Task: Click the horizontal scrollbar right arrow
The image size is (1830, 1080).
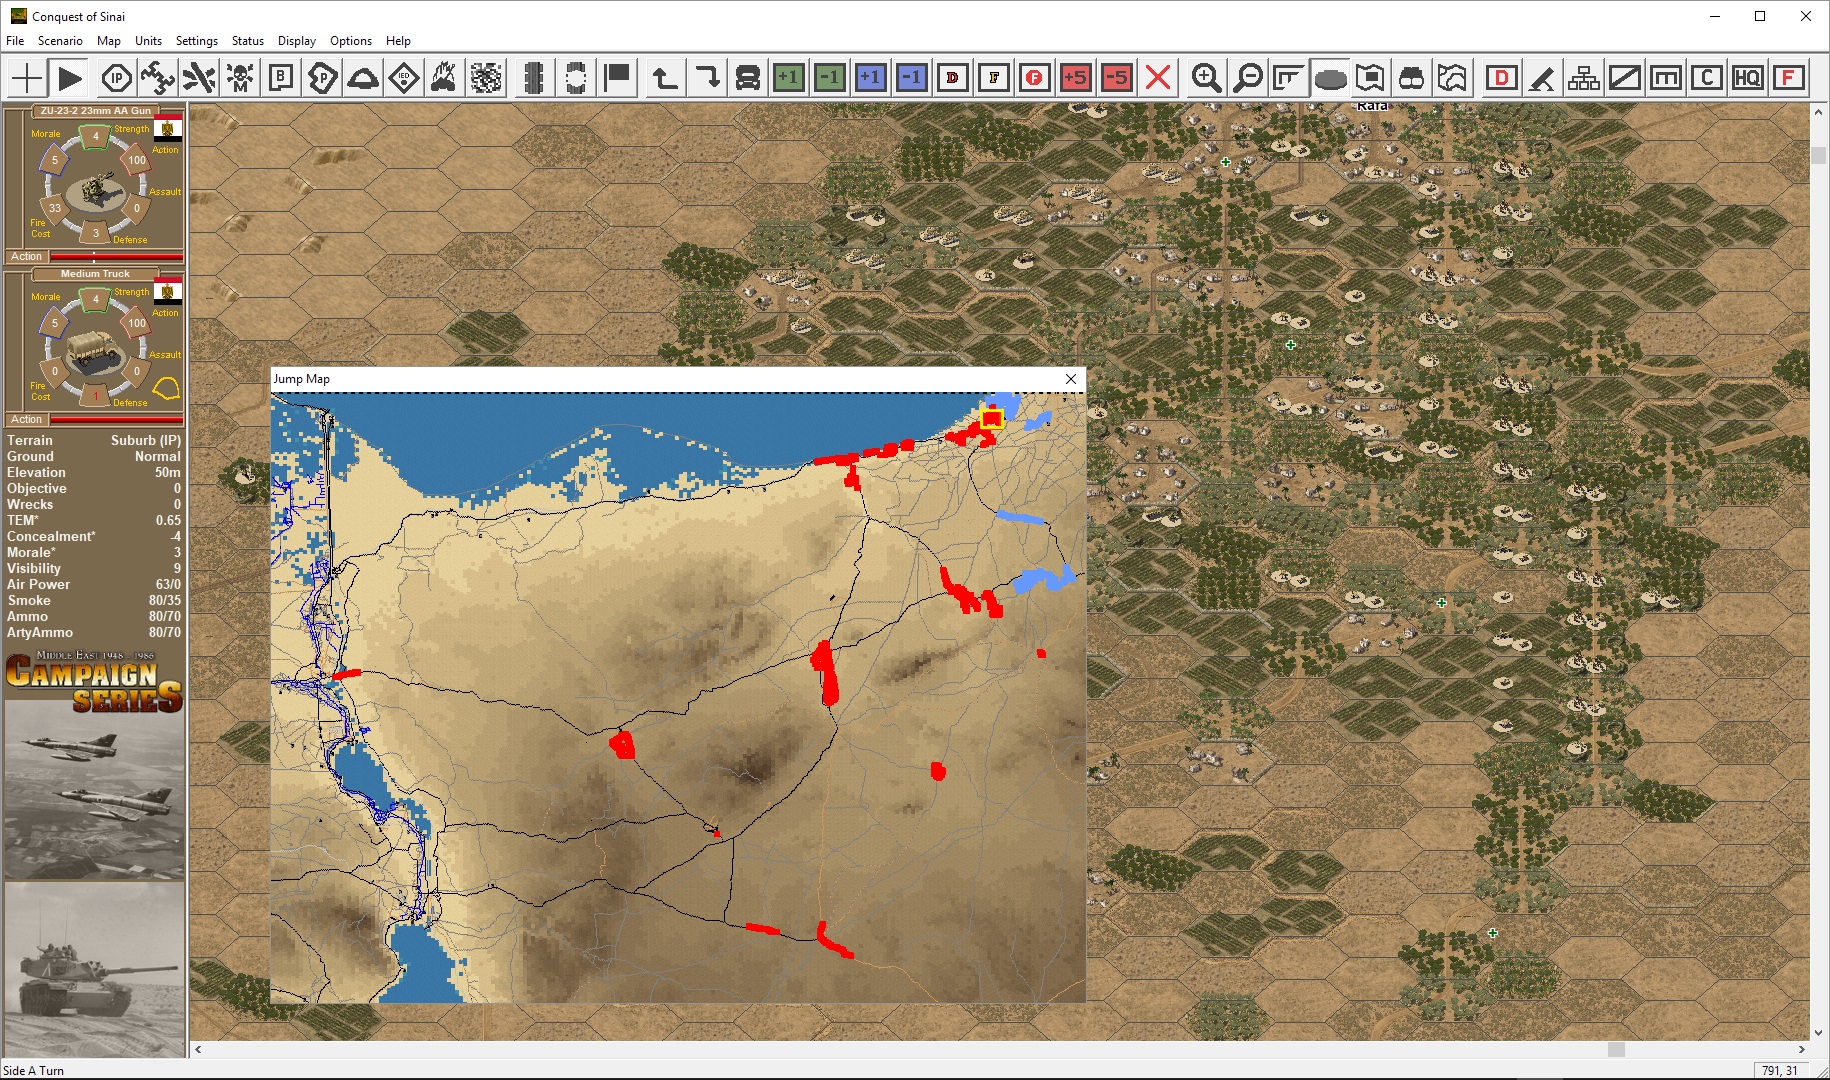Action: click(1802, 1050)
